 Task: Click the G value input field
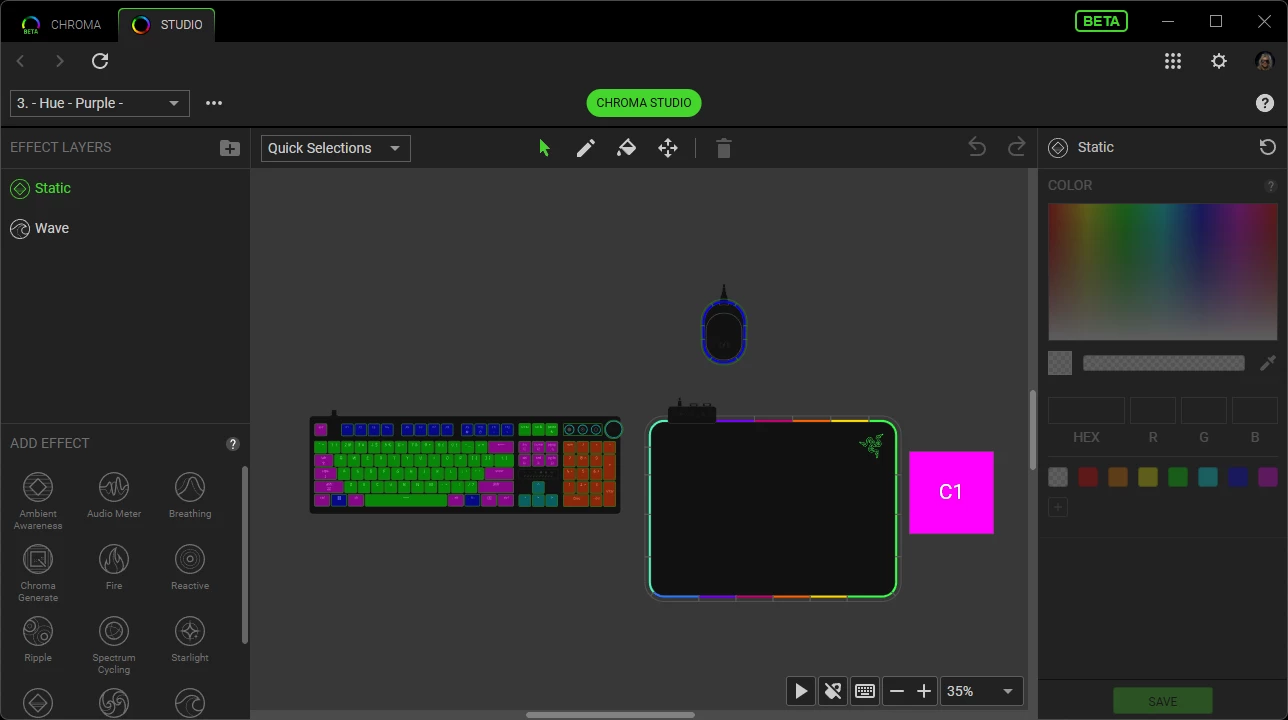click(x=1204, y=410)
